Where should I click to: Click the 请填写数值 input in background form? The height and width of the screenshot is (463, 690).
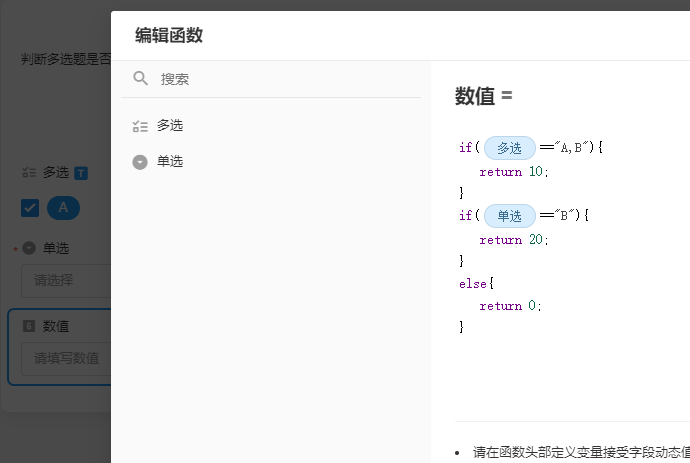(66, 358)
